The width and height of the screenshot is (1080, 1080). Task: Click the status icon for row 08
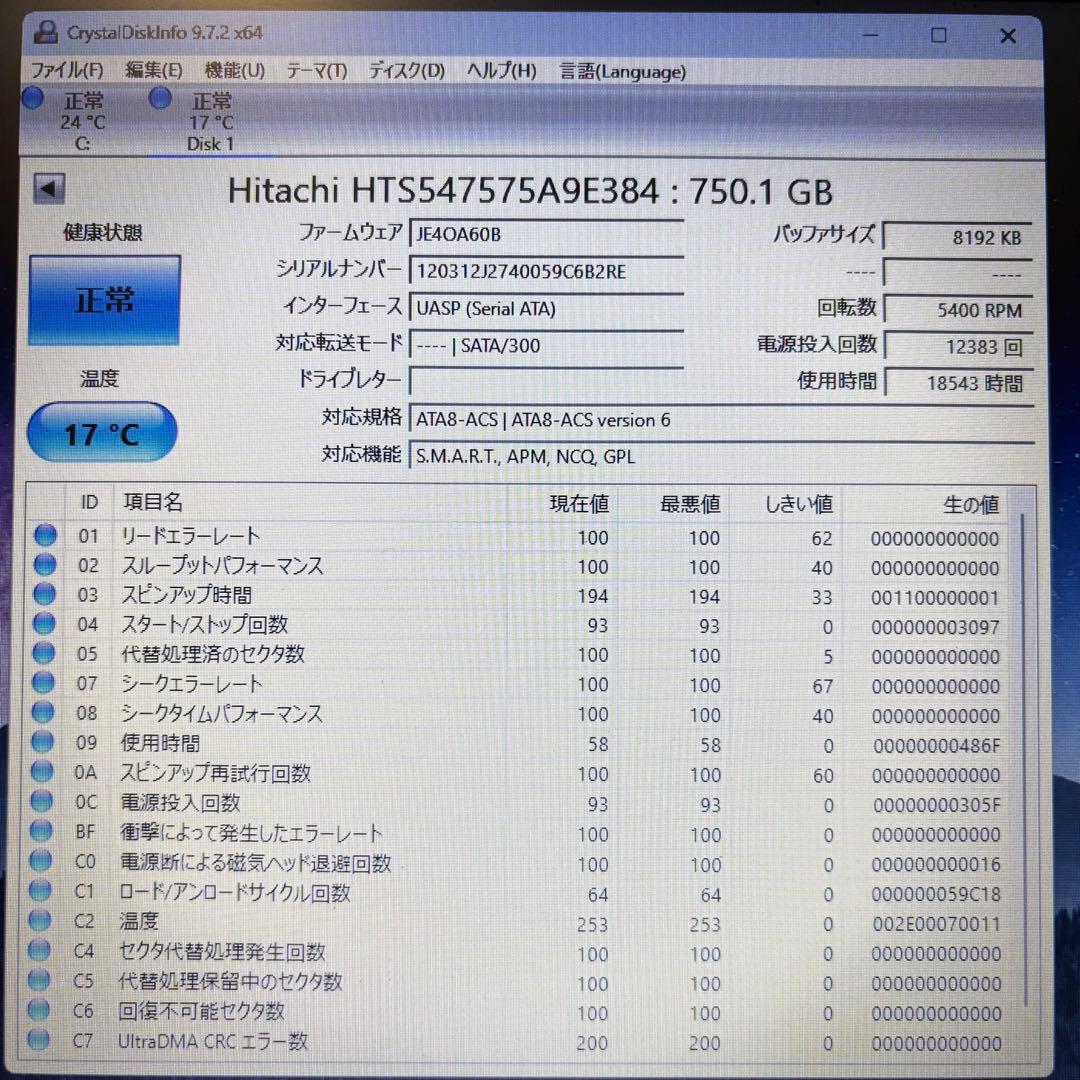(43, 712)
